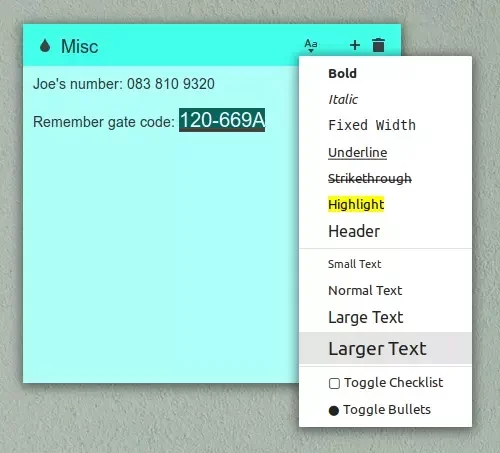Choose Normal Text size
The image size is (500, 453).
click(x=385, y=290)
